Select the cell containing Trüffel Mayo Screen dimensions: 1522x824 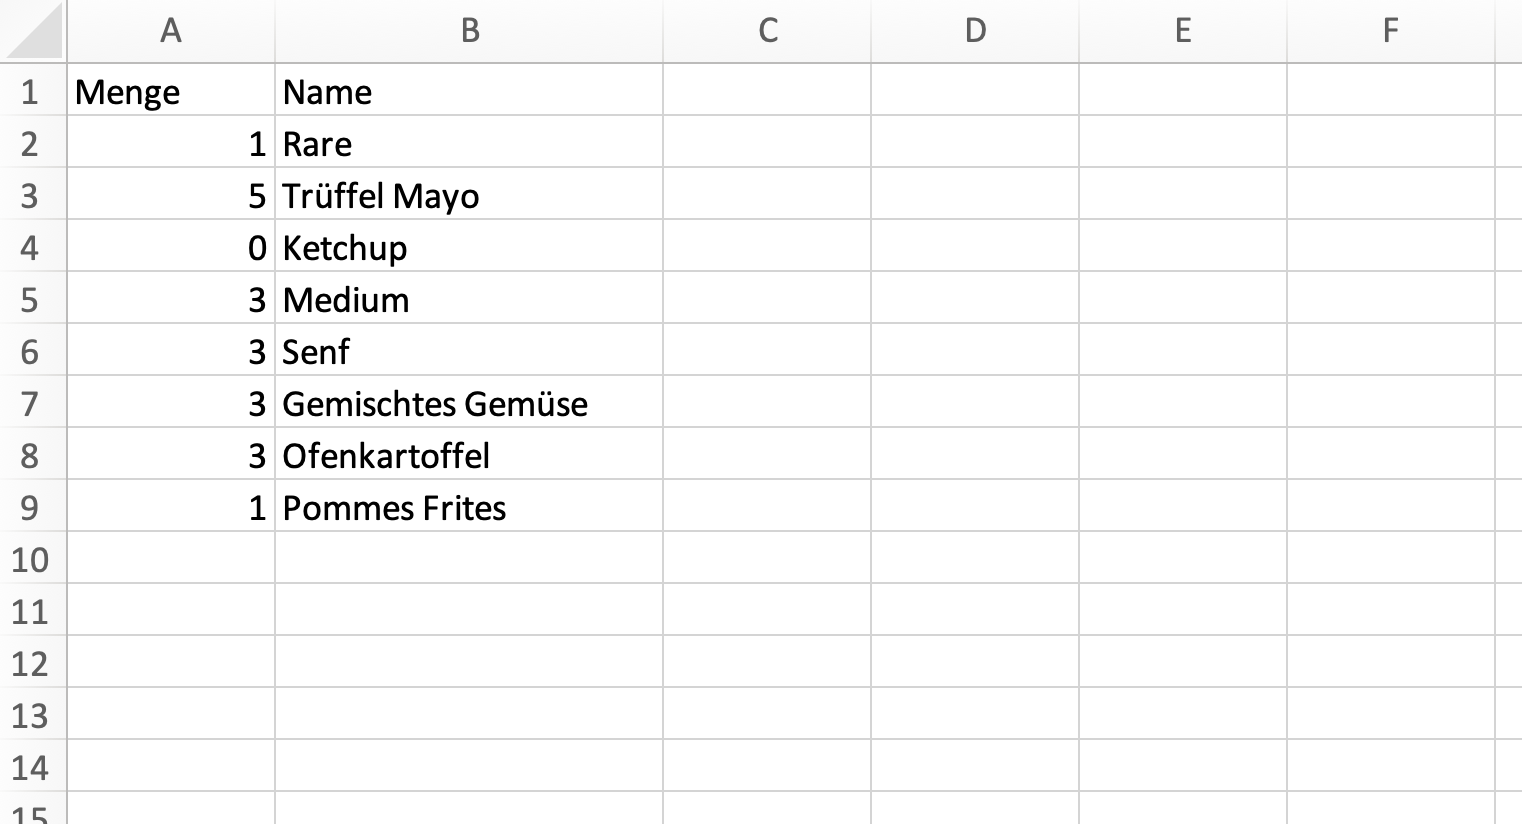point(469,194)
